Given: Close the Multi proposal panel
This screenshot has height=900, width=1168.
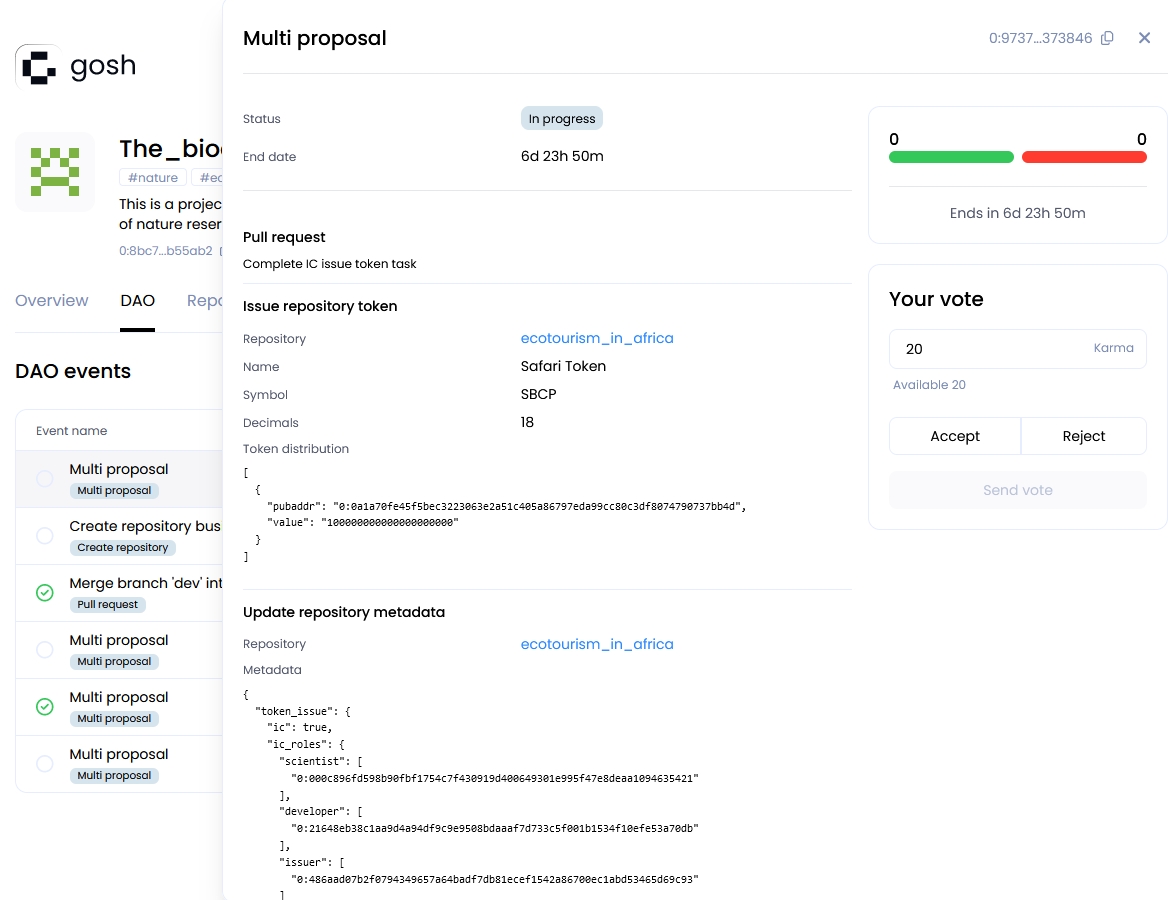Looking at the screenshot, I should (x=1145, y=38).
